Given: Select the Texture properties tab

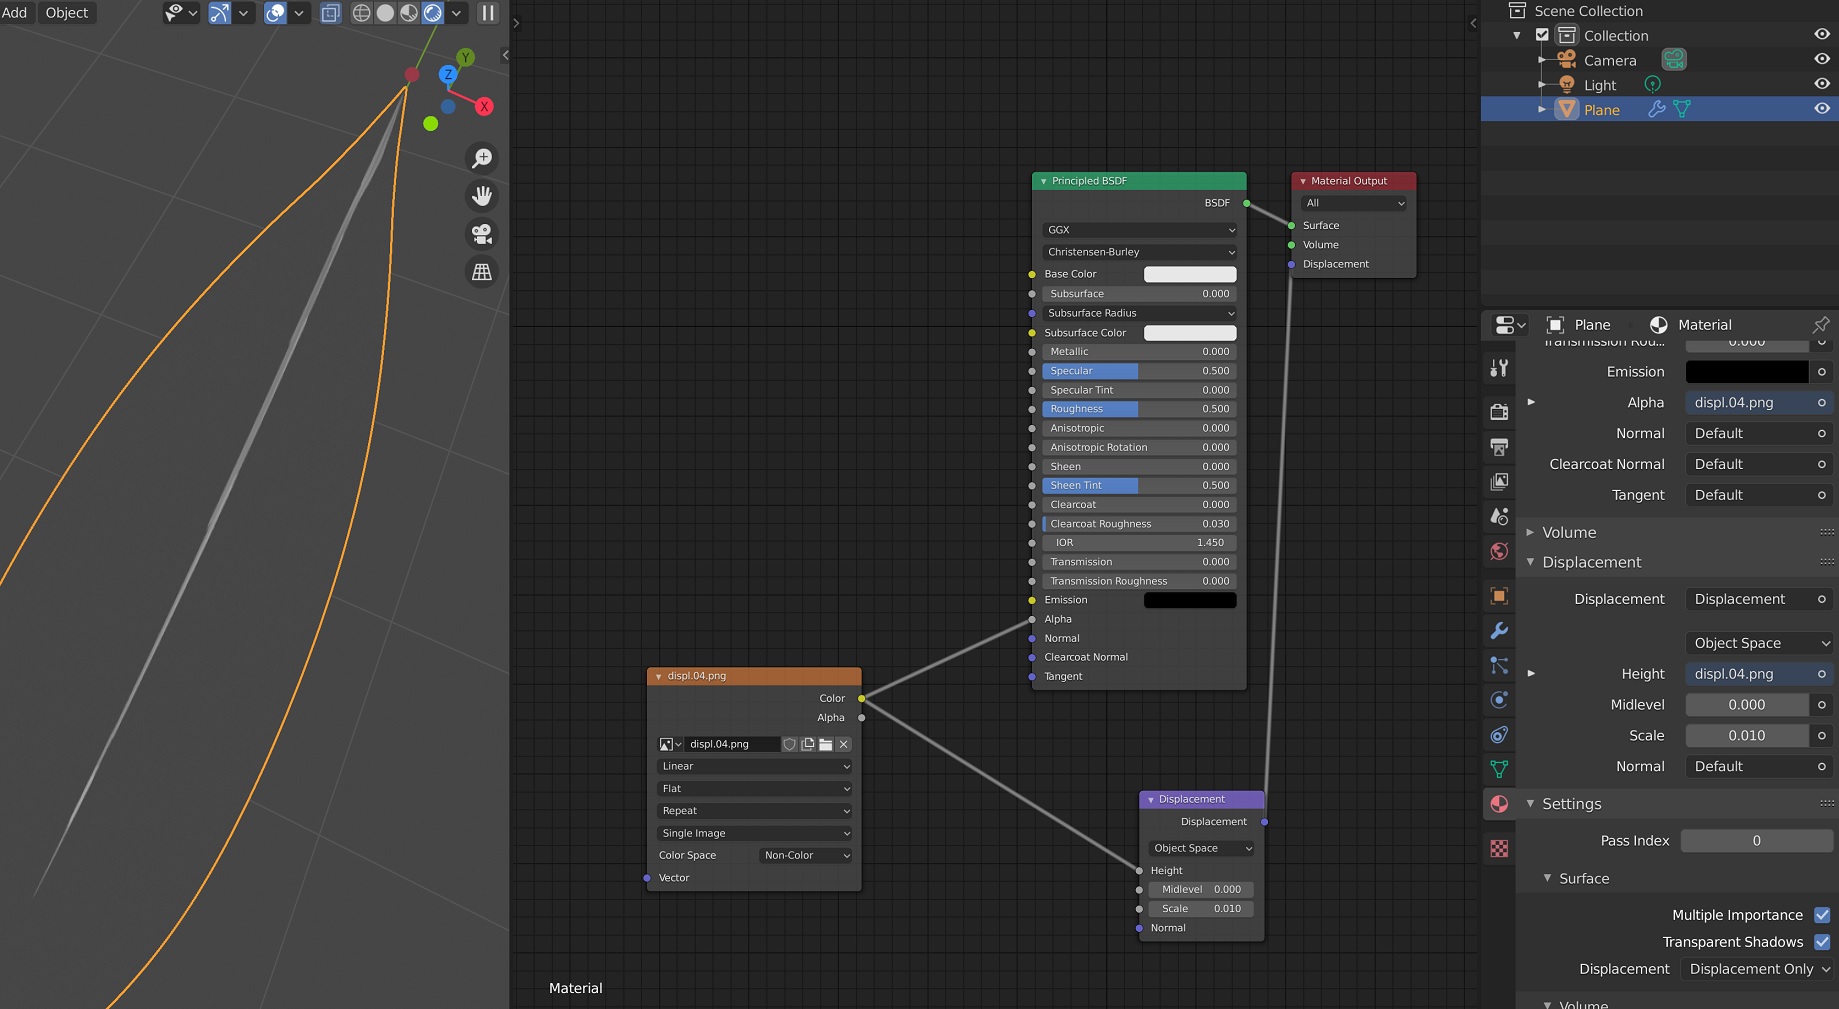Looking at the screenshot, I should tap(1499, 847).
